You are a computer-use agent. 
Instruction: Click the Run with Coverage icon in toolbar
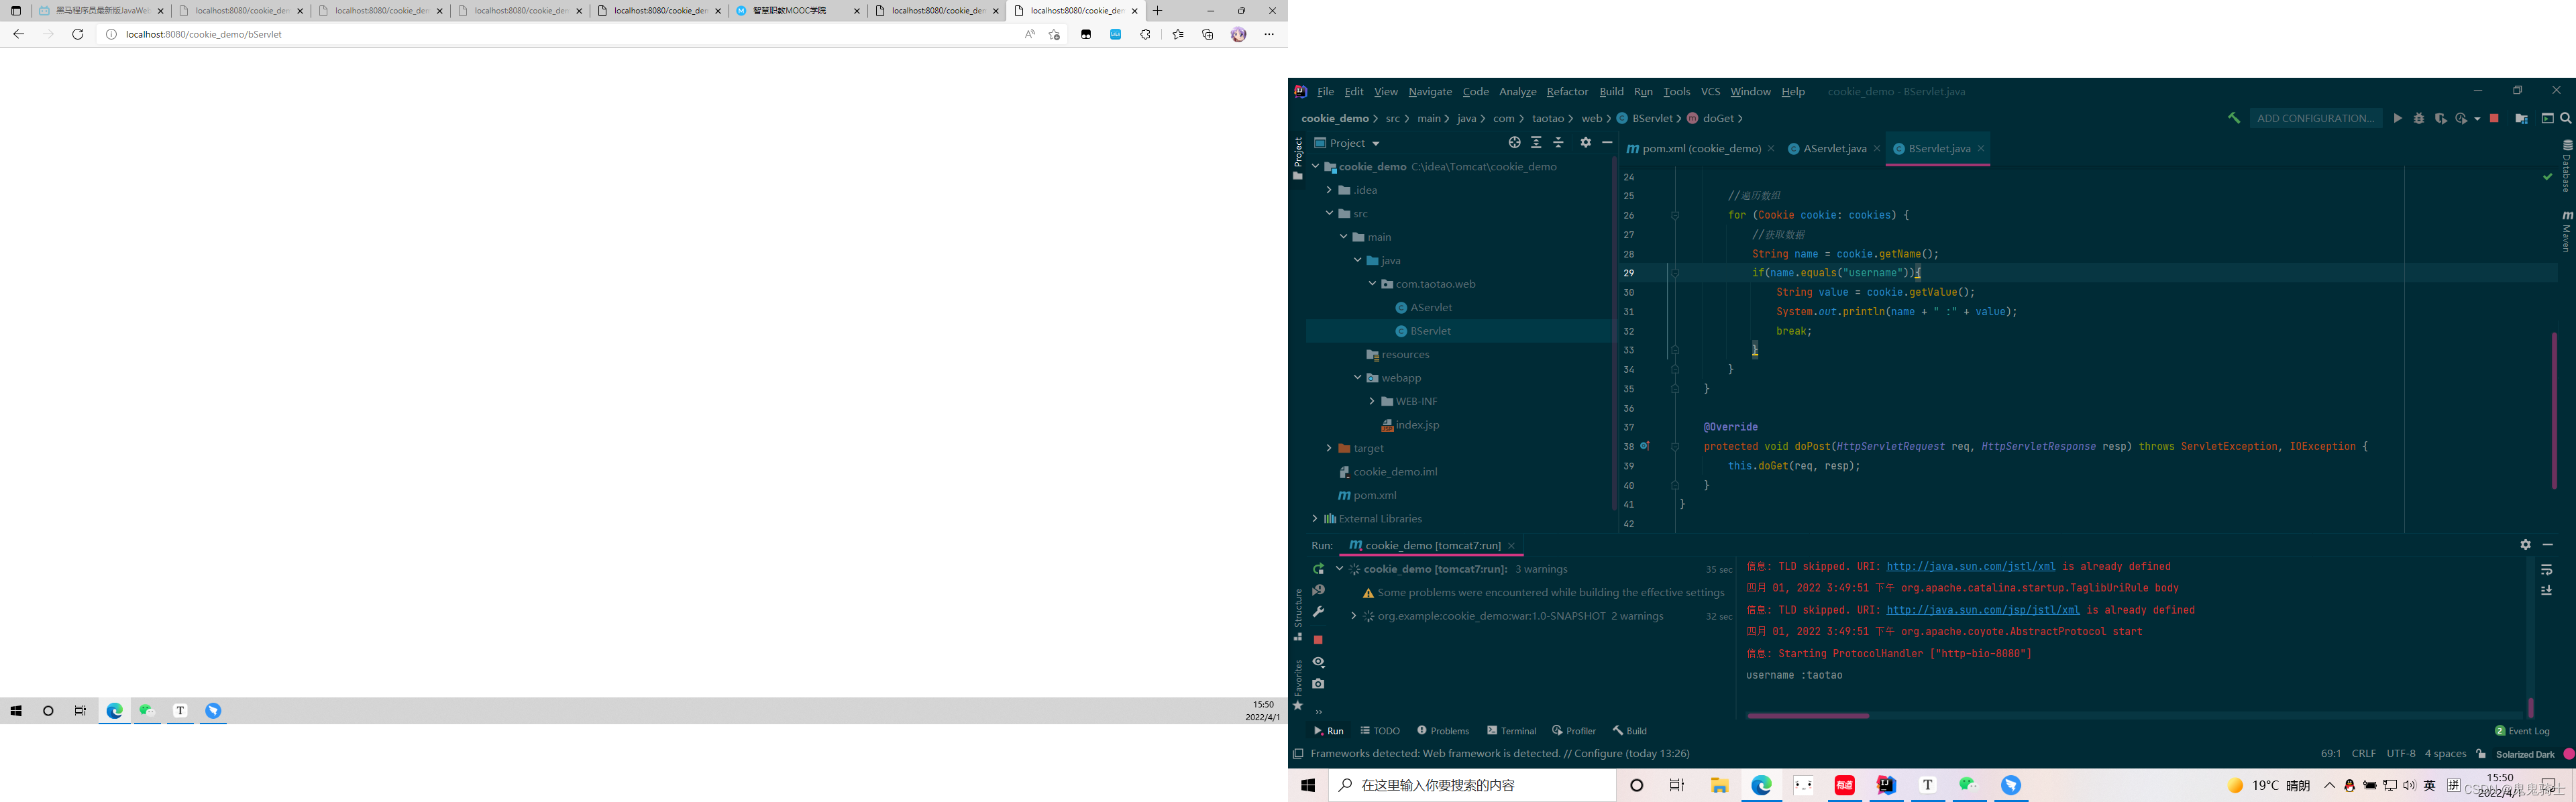click(x=2441, y=118)
